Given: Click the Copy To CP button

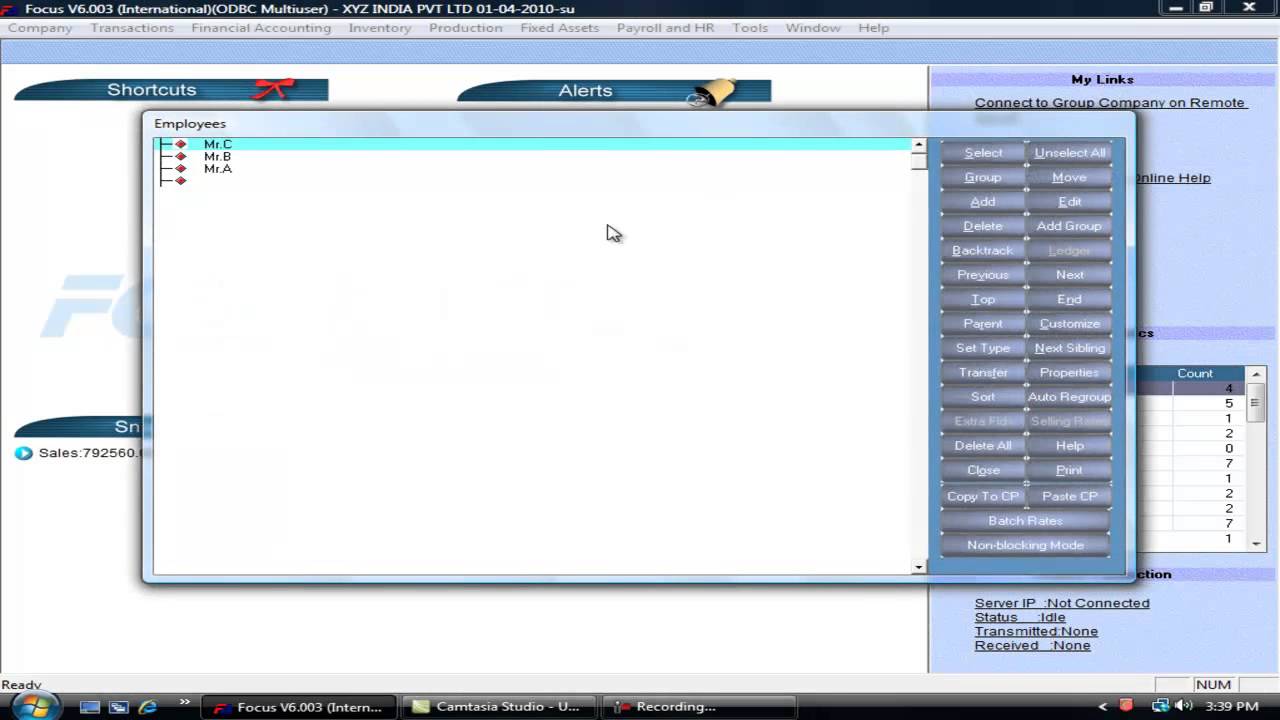Looking at the screenshot, I should pyautogui.click(x=983, y=496).
